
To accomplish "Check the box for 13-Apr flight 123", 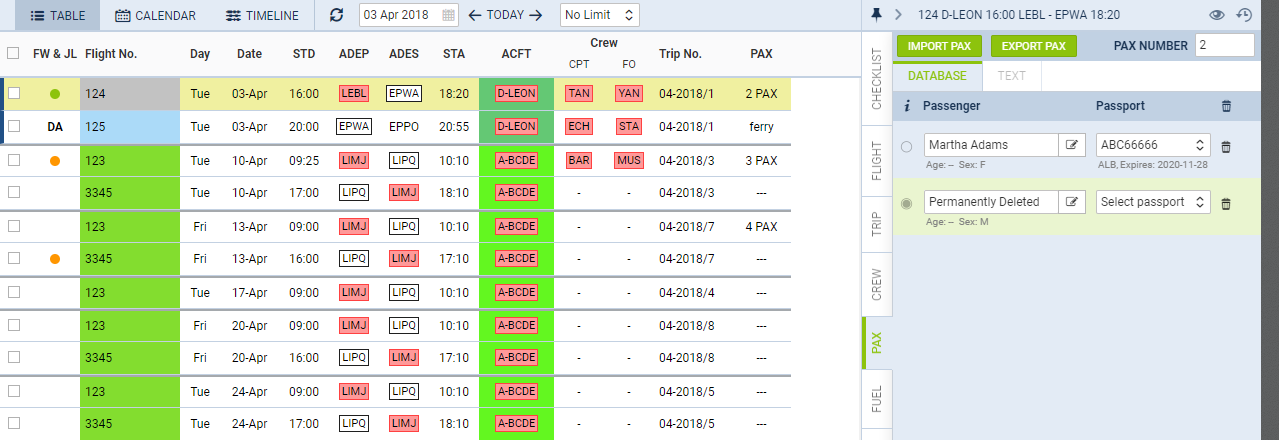I will coord(14,226).
